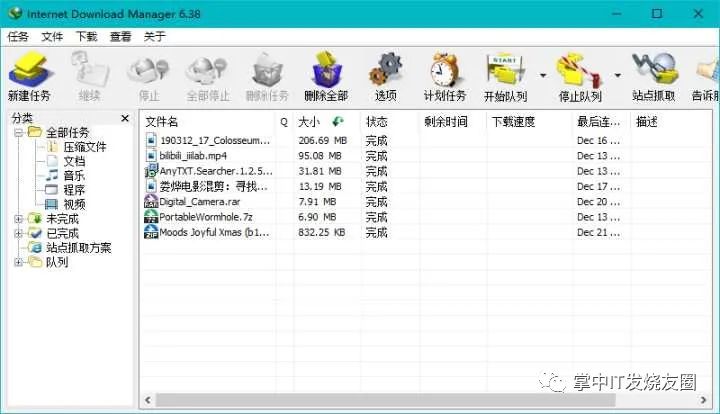Screen dimensions: 720x414
Task: Click the 停止队列 (stop queue) icon
Action: coord(579,70)
